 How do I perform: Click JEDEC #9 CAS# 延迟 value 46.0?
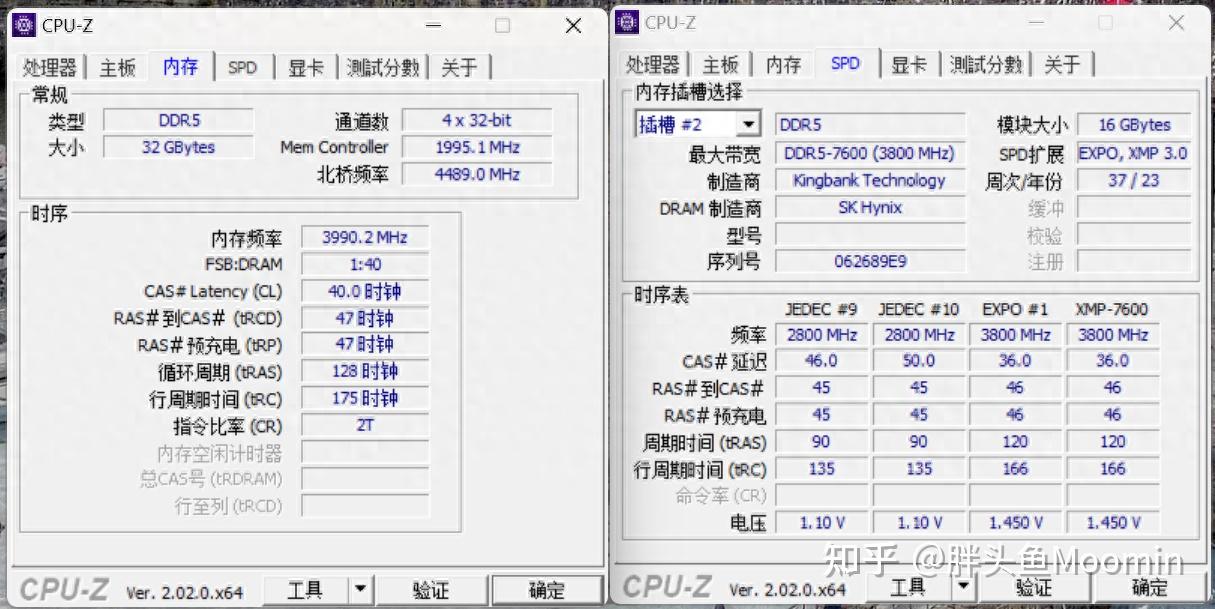(x=821, y=361)
